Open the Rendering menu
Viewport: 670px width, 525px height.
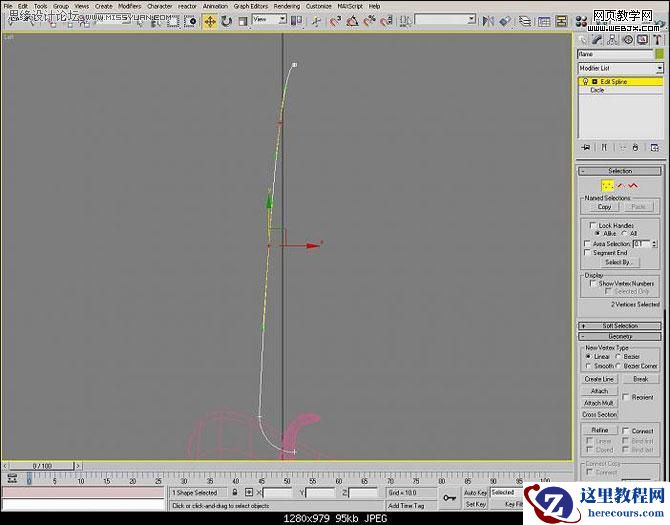287,6
